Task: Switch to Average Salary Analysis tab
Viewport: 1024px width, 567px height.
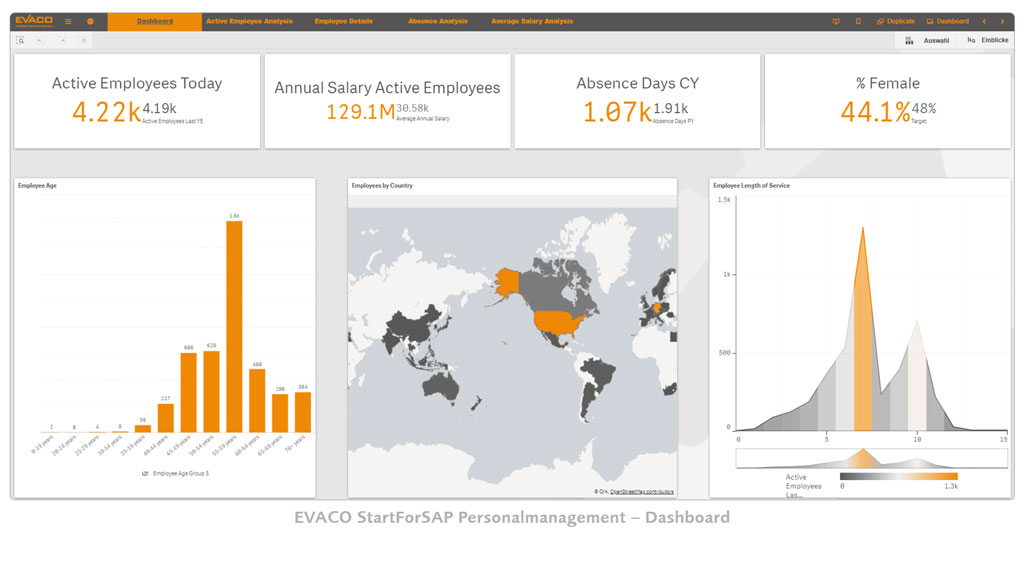Action: point(532,22)
